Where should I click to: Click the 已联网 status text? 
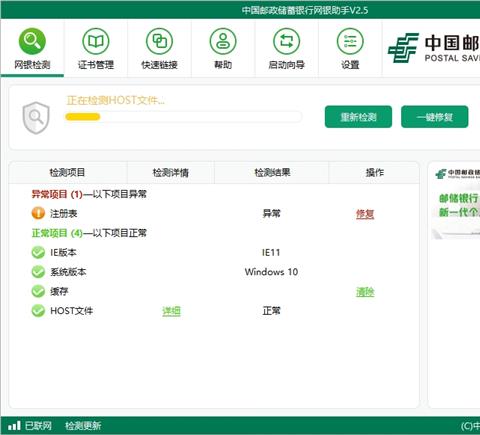[x=38, y=426]
